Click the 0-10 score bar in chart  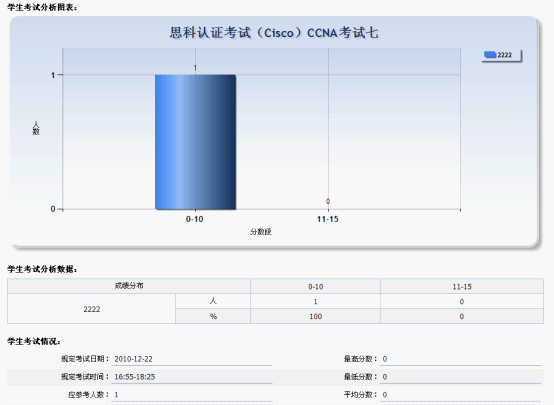195,142
